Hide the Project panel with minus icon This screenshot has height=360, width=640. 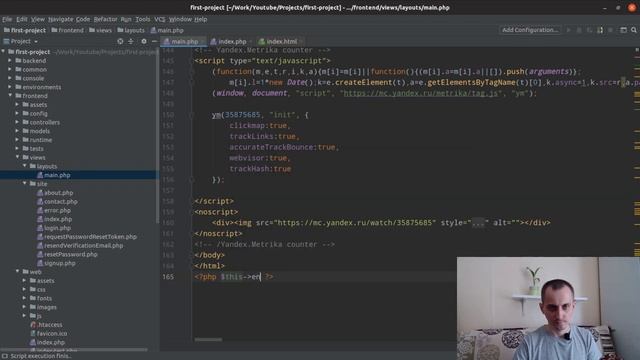coord(154,41)
